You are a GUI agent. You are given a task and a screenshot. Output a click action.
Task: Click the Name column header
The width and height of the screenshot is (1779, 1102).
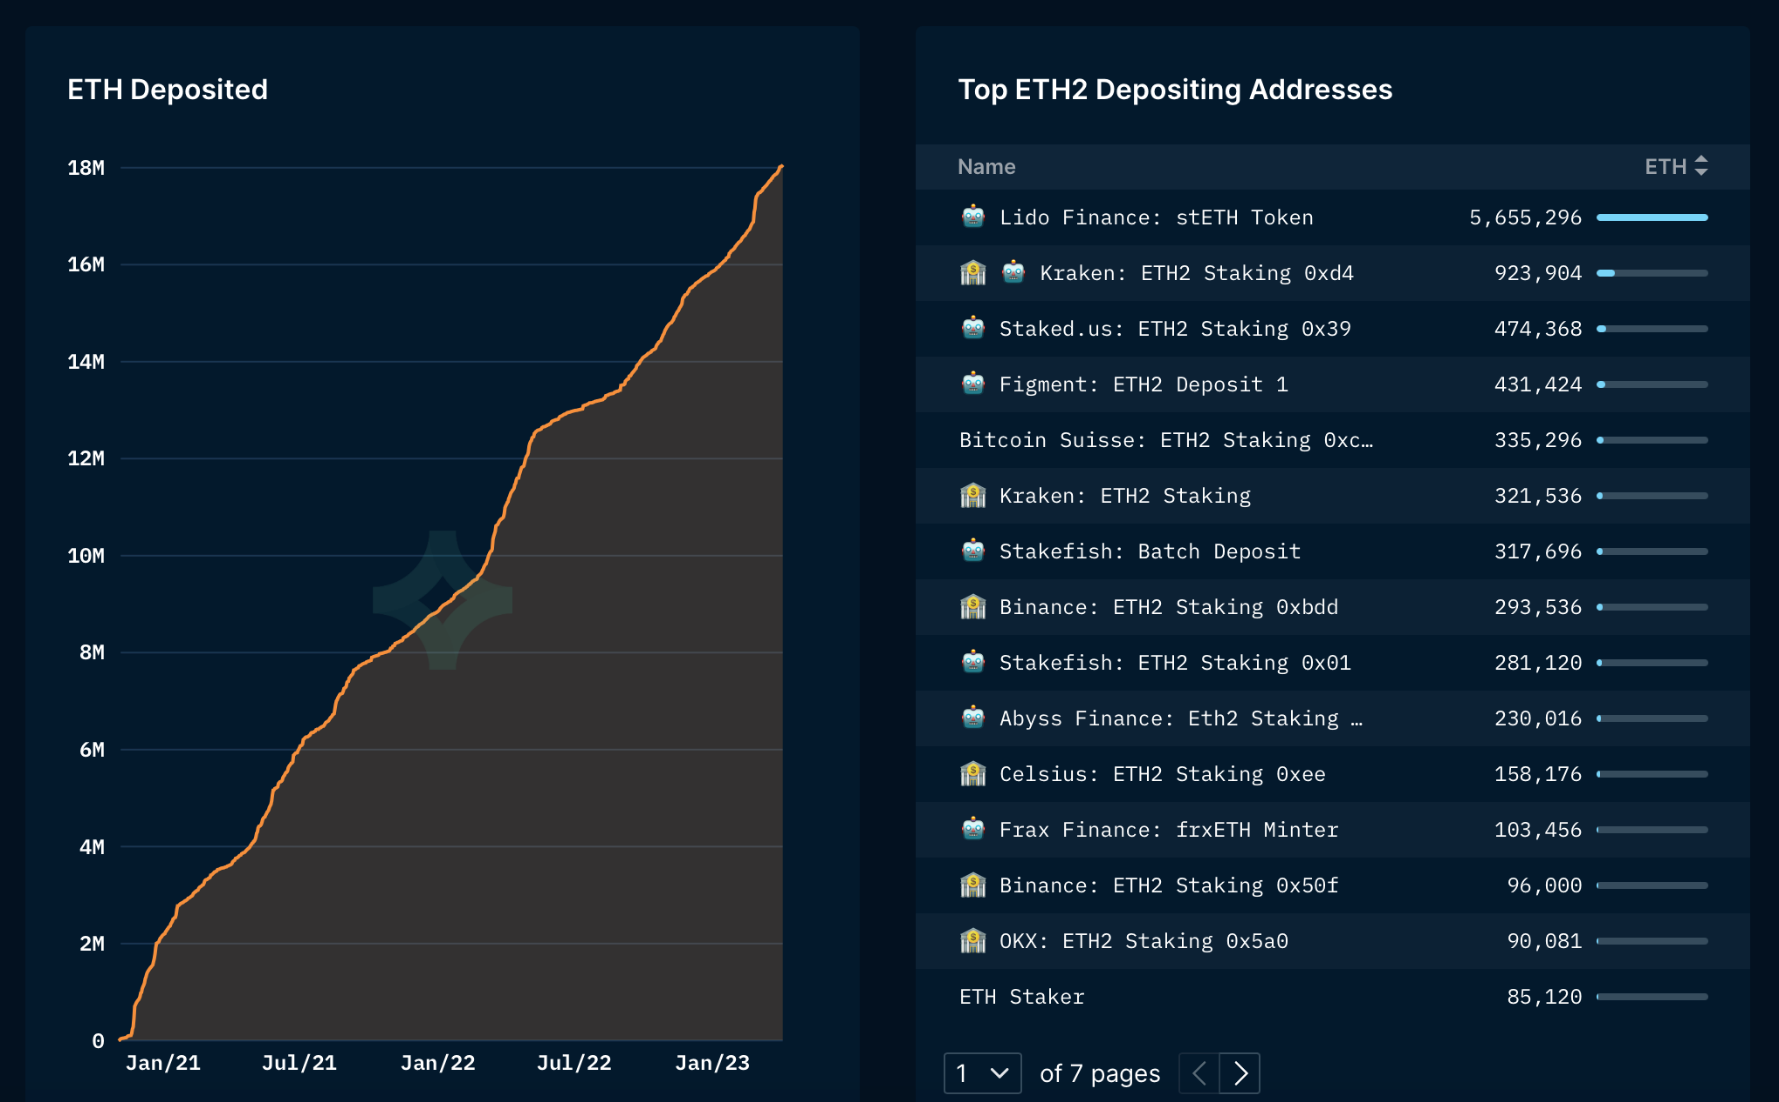pos(986,167)
